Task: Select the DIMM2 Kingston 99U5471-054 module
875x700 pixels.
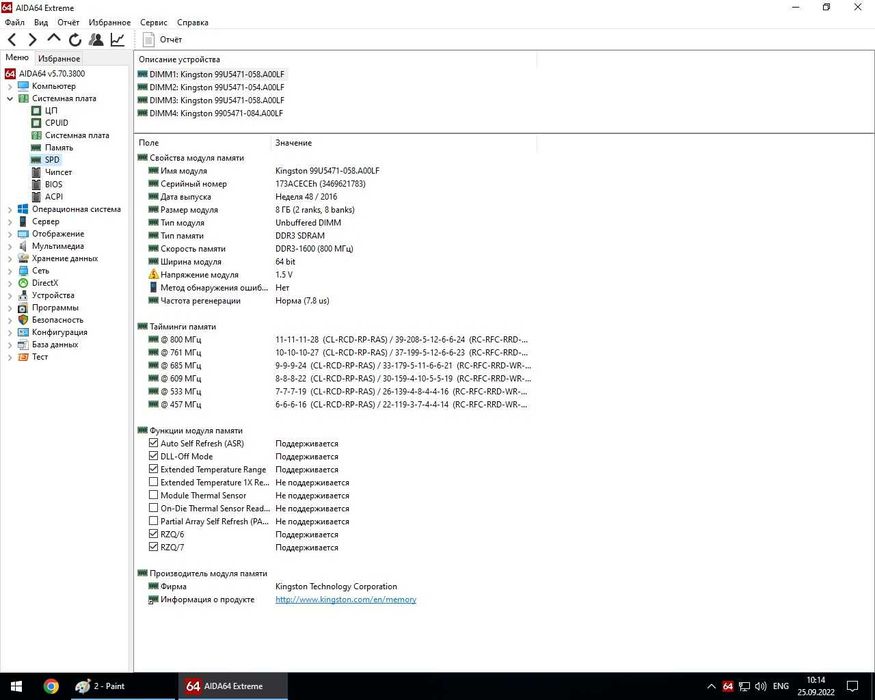Action: 217,87
